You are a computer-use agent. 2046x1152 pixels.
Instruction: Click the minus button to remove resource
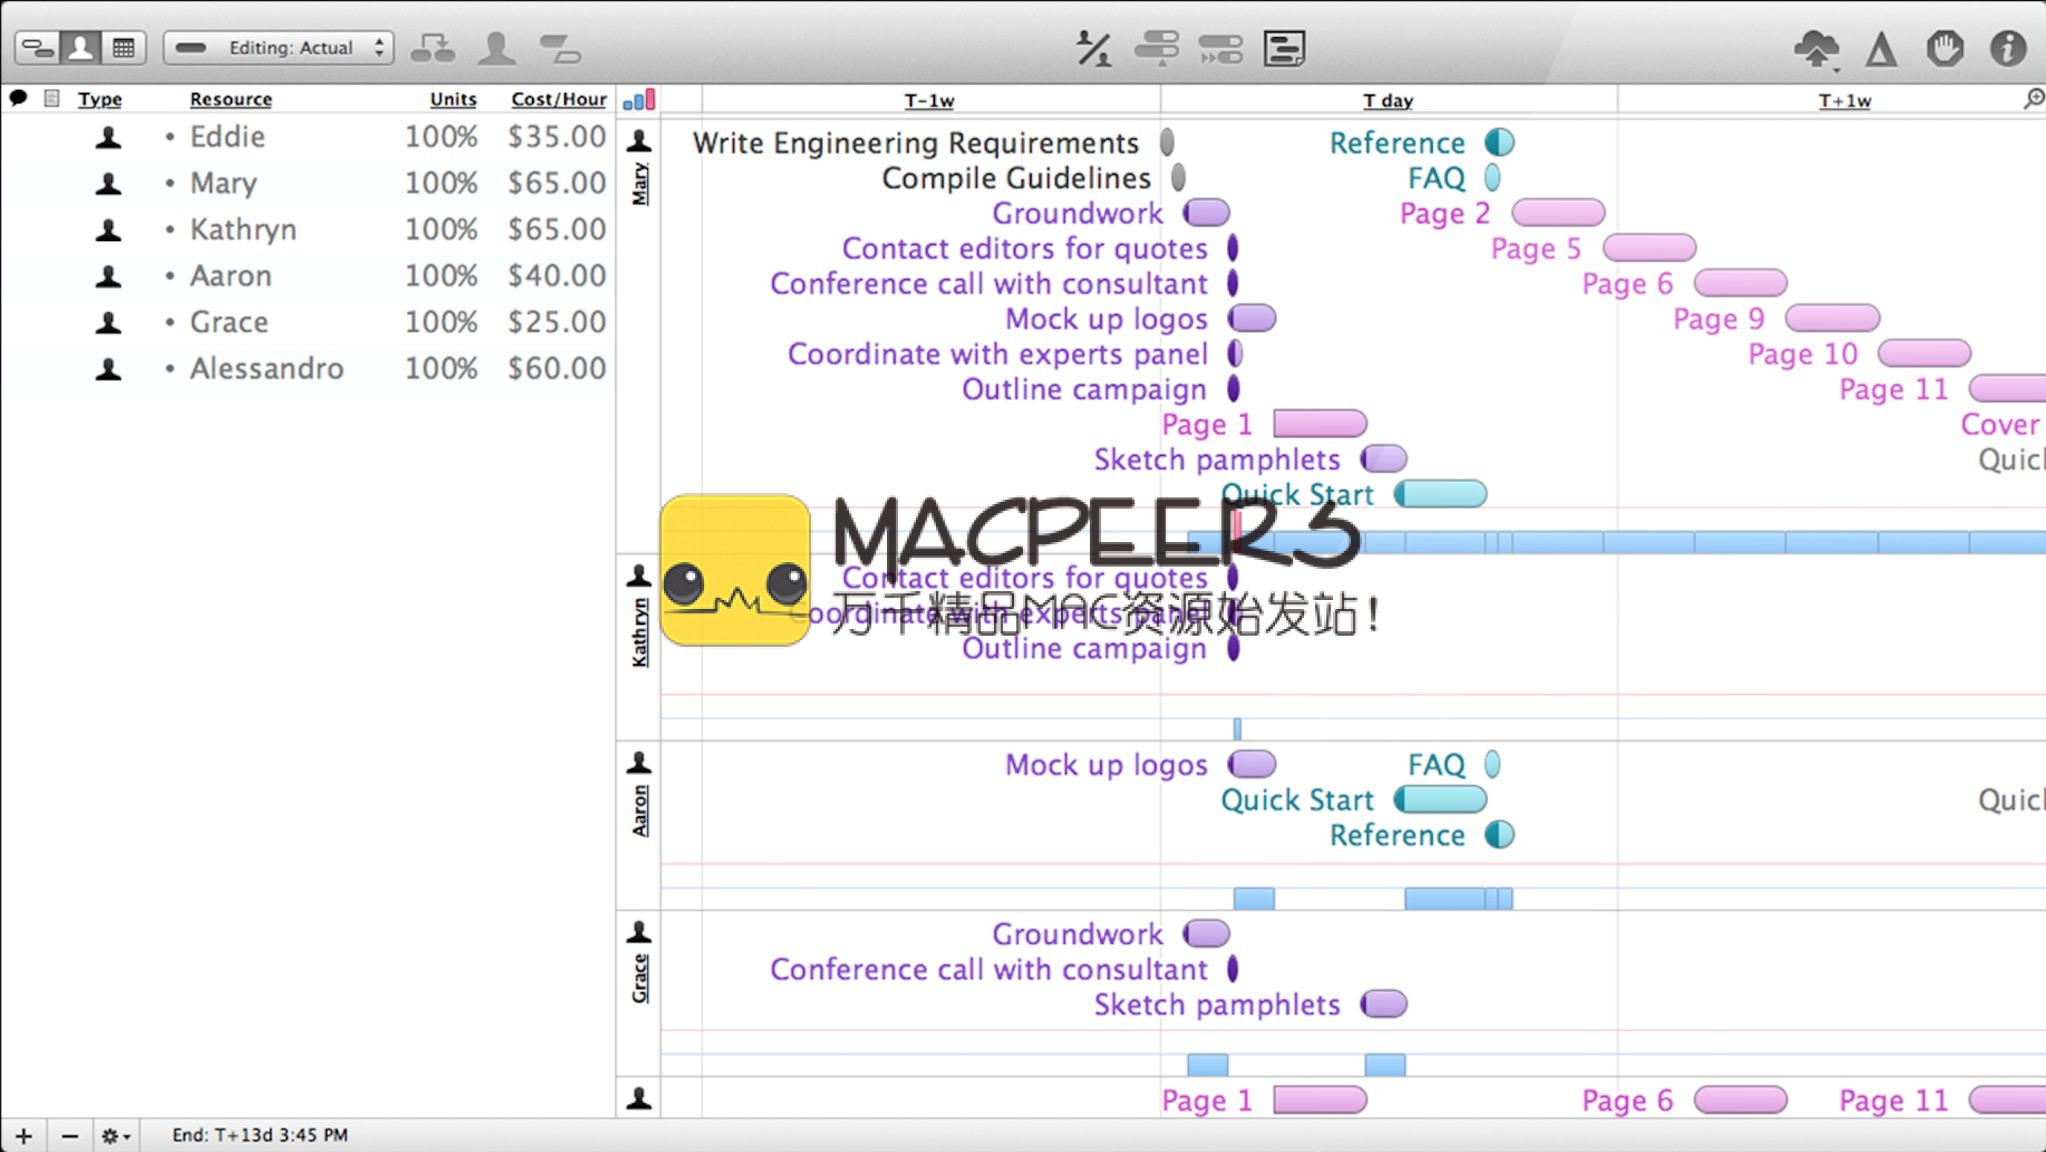pyautogui.click(x=69, y=1136)
